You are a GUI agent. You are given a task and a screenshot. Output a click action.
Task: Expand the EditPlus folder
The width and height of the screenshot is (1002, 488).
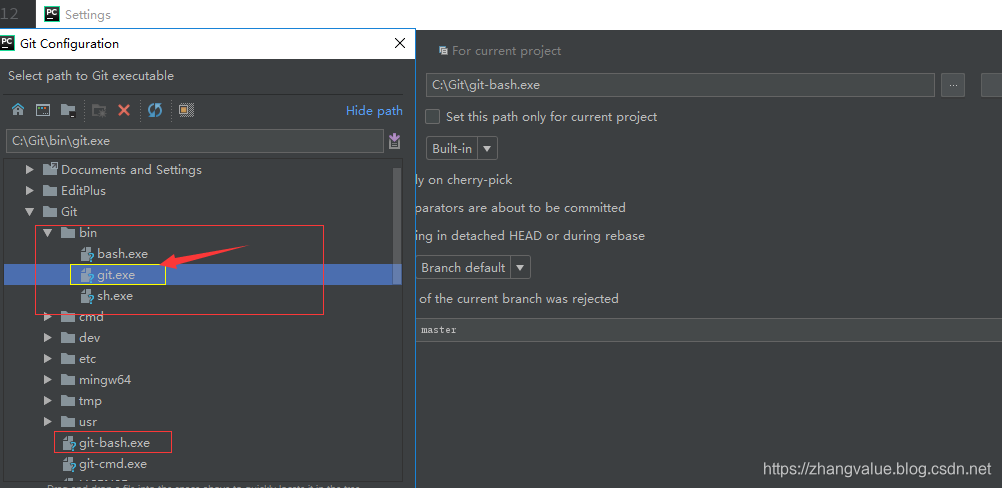29,190
